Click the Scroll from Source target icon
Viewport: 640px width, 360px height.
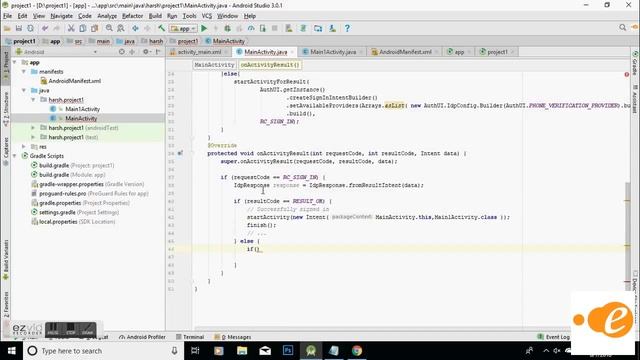[x=122, y=52]
